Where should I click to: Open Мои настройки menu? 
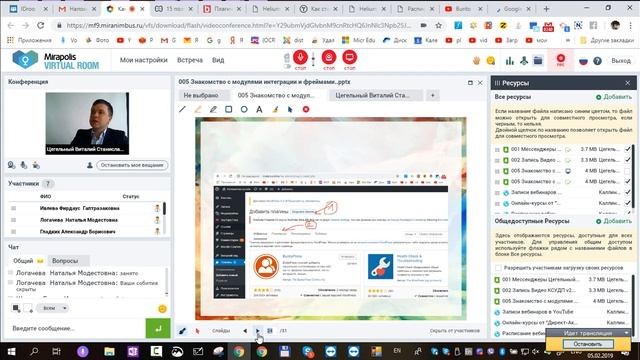[144, 60]
